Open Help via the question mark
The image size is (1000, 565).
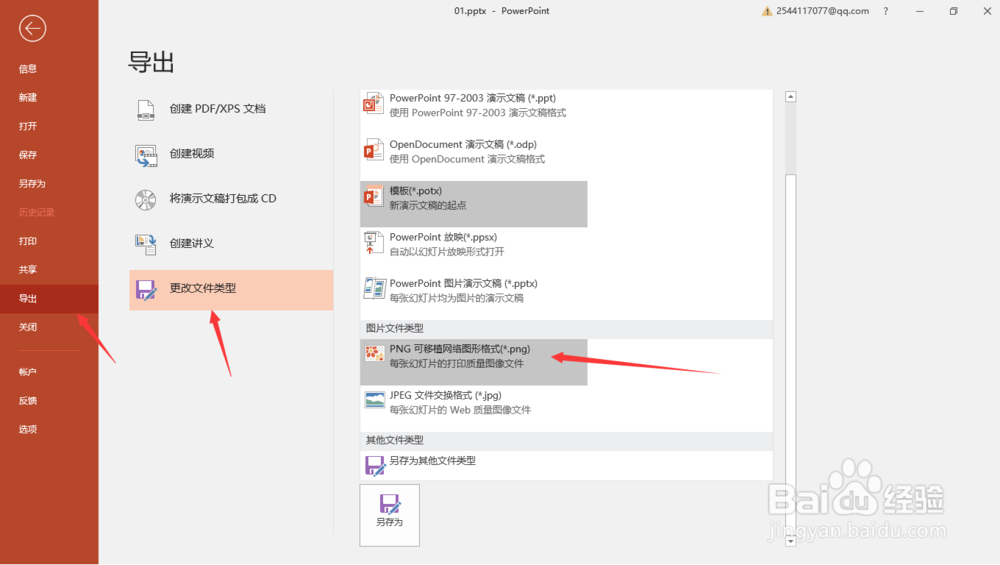point(886,11)
